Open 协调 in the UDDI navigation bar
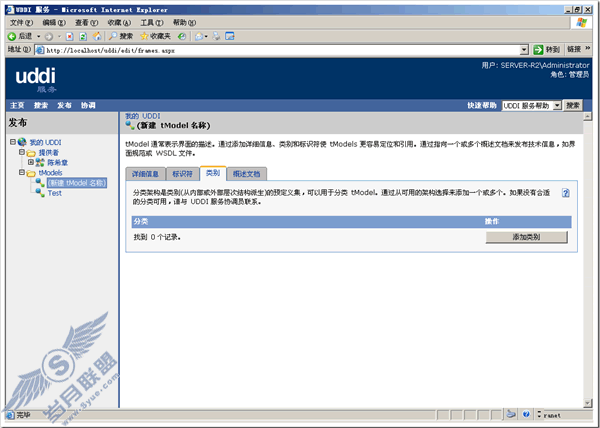Image resolution: width=600 pixels, height=428 pixels. (88, 105)
